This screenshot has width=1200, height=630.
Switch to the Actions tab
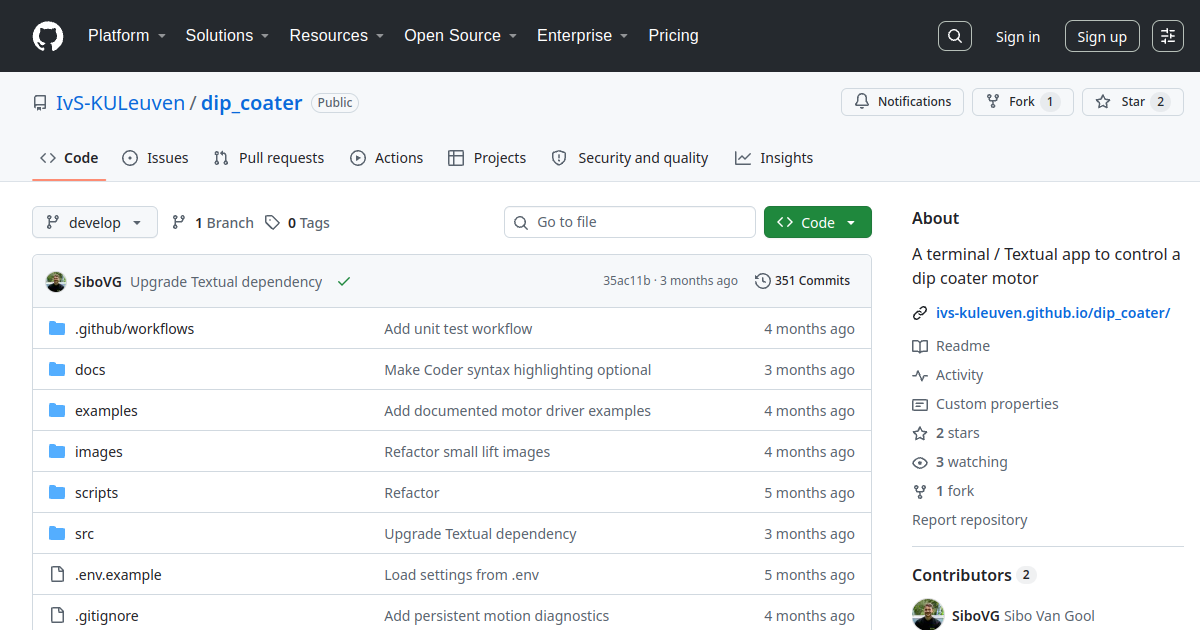tap(387, 158)
